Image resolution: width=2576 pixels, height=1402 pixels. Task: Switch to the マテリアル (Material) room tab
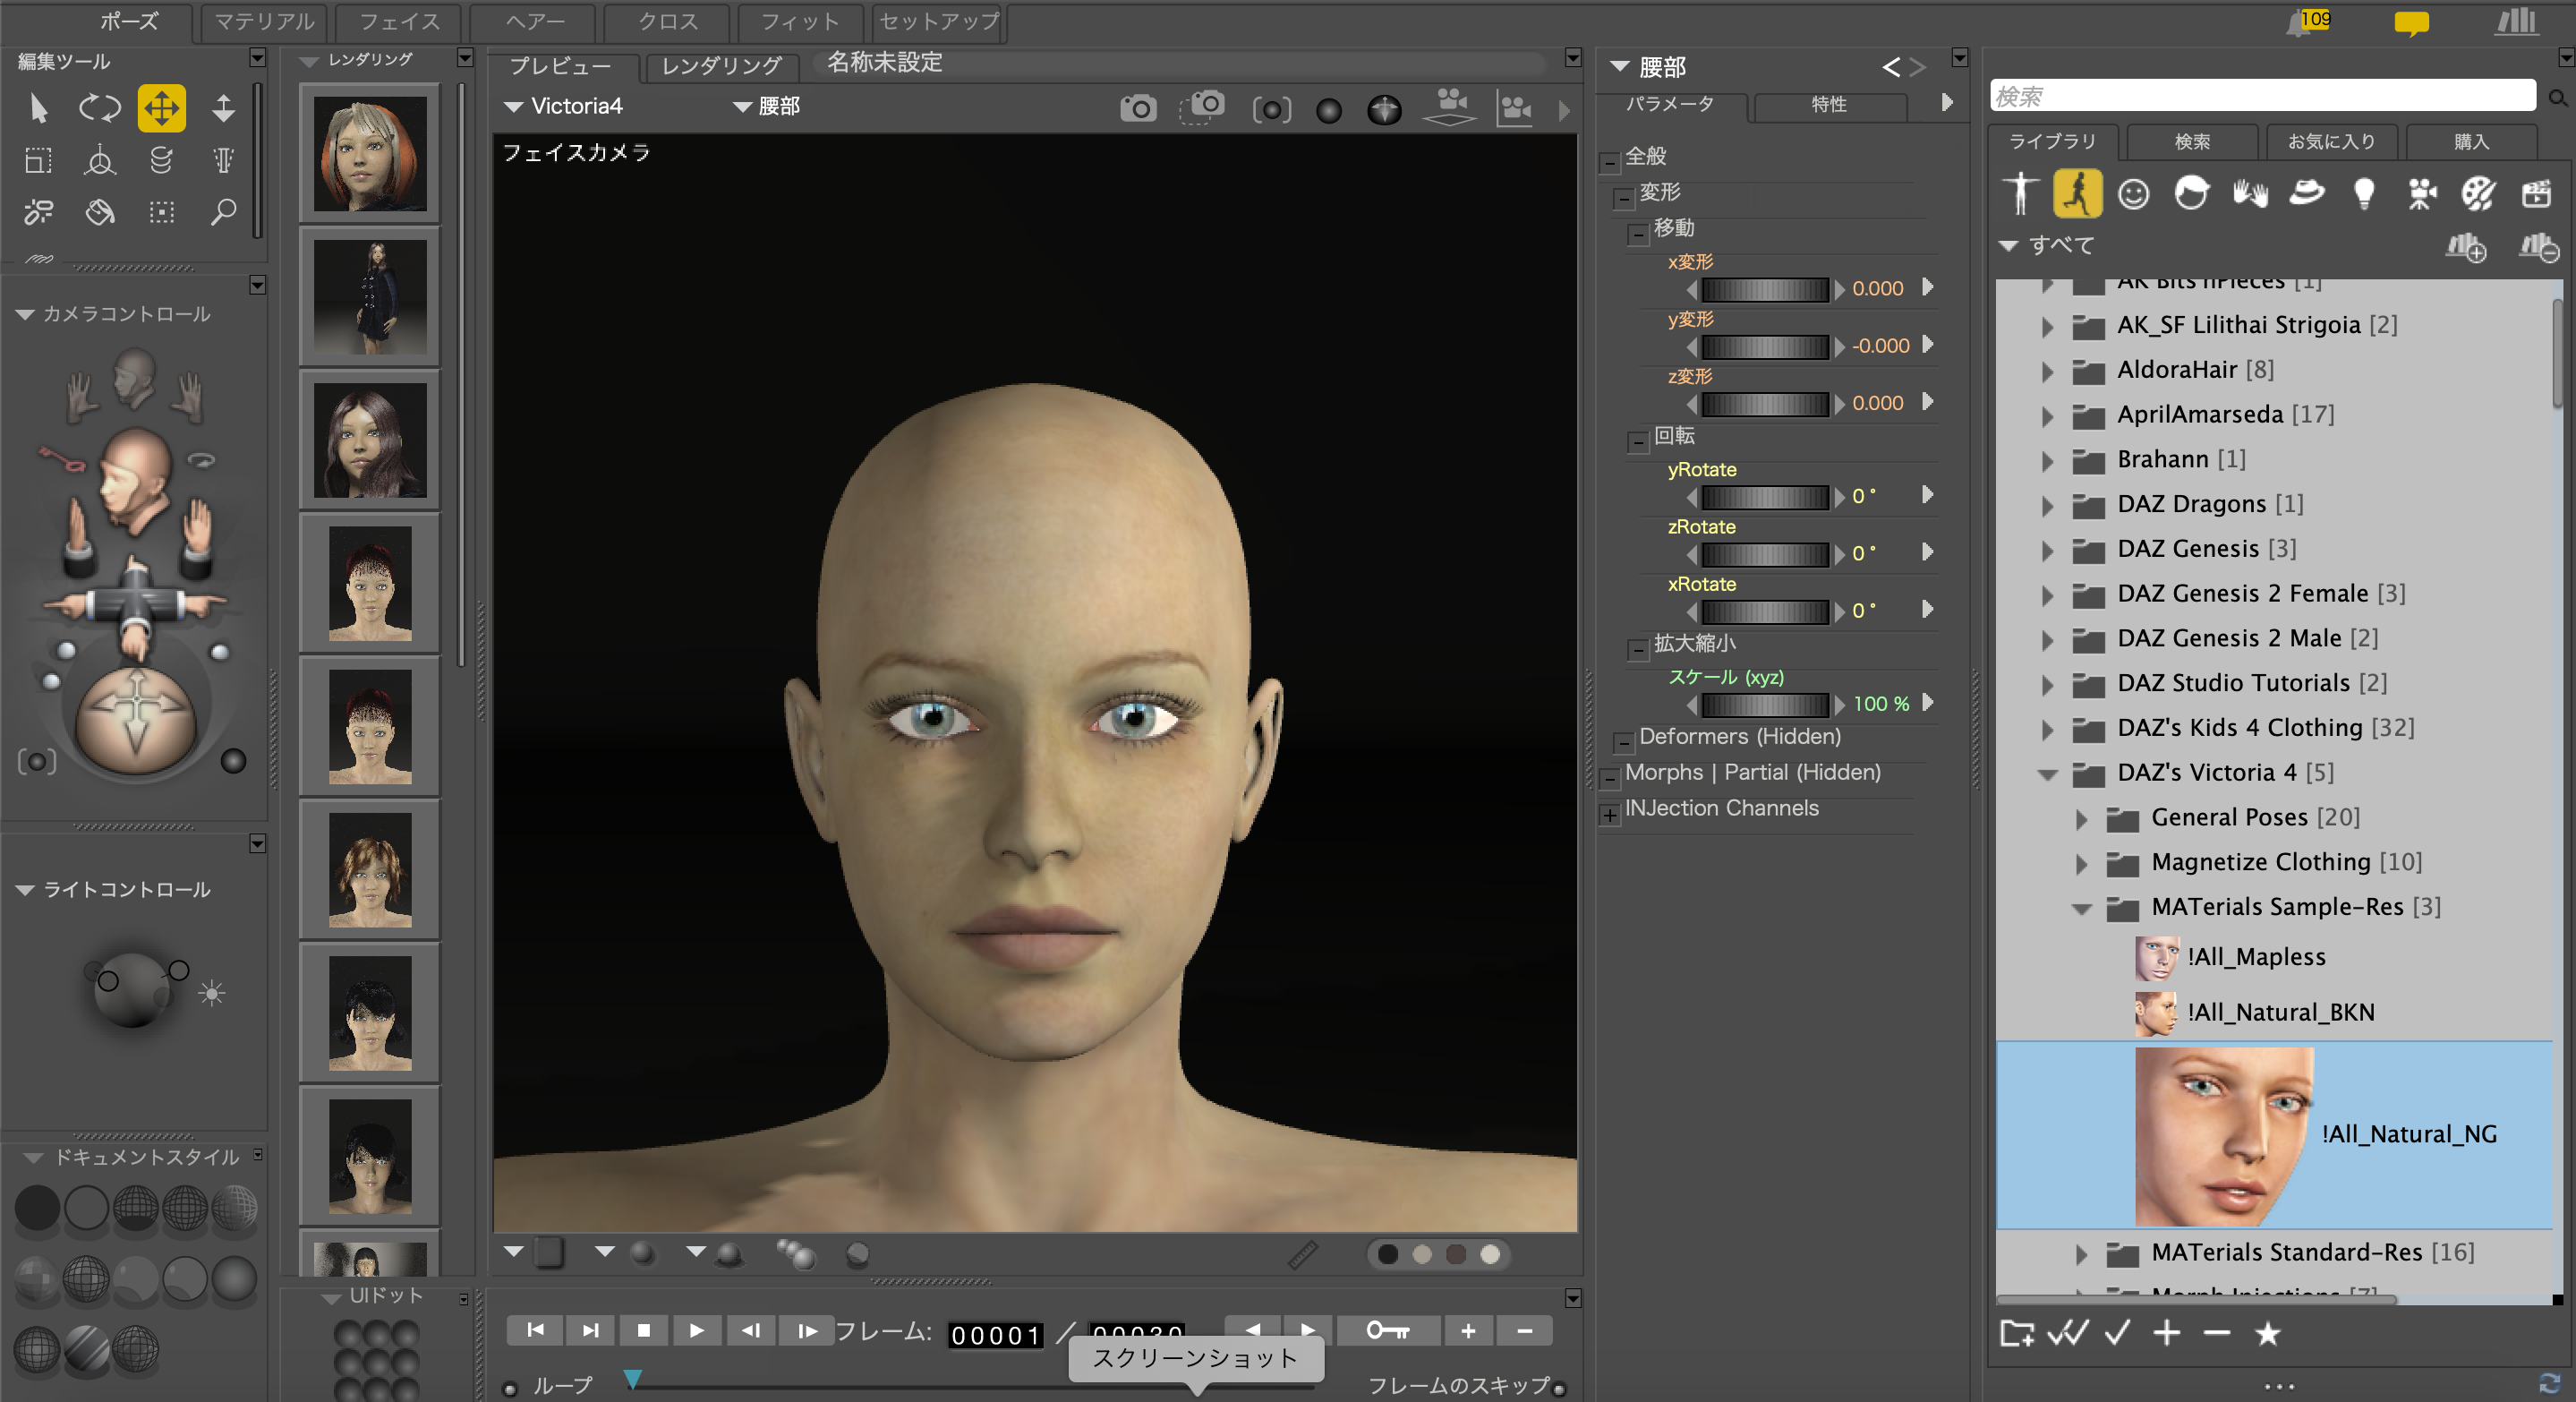264,21
